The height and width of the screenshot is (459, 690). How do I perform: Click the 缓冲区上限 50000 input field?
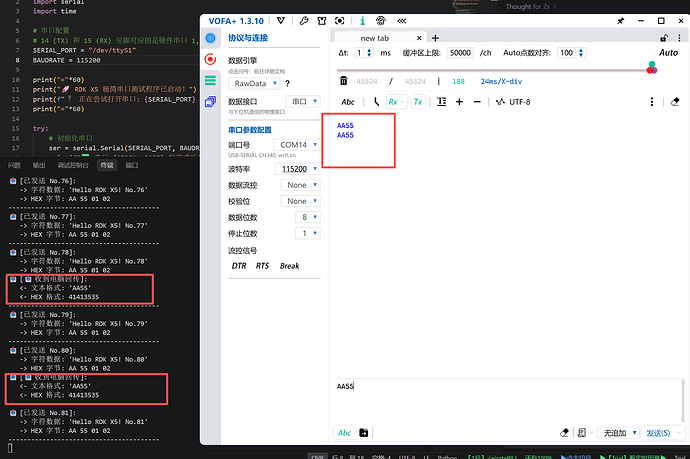click(460, 53)
